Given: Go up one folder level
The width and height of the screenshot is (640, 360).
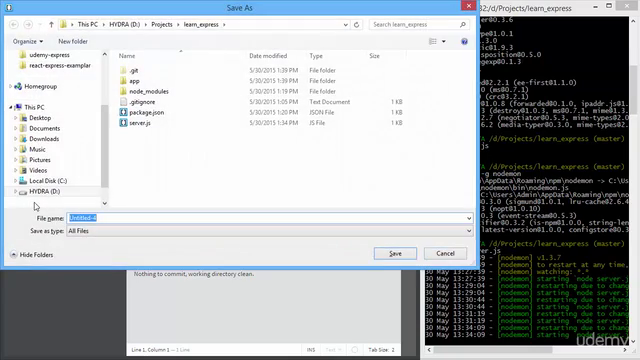Looking at the screenshot, I should (51, 24).
